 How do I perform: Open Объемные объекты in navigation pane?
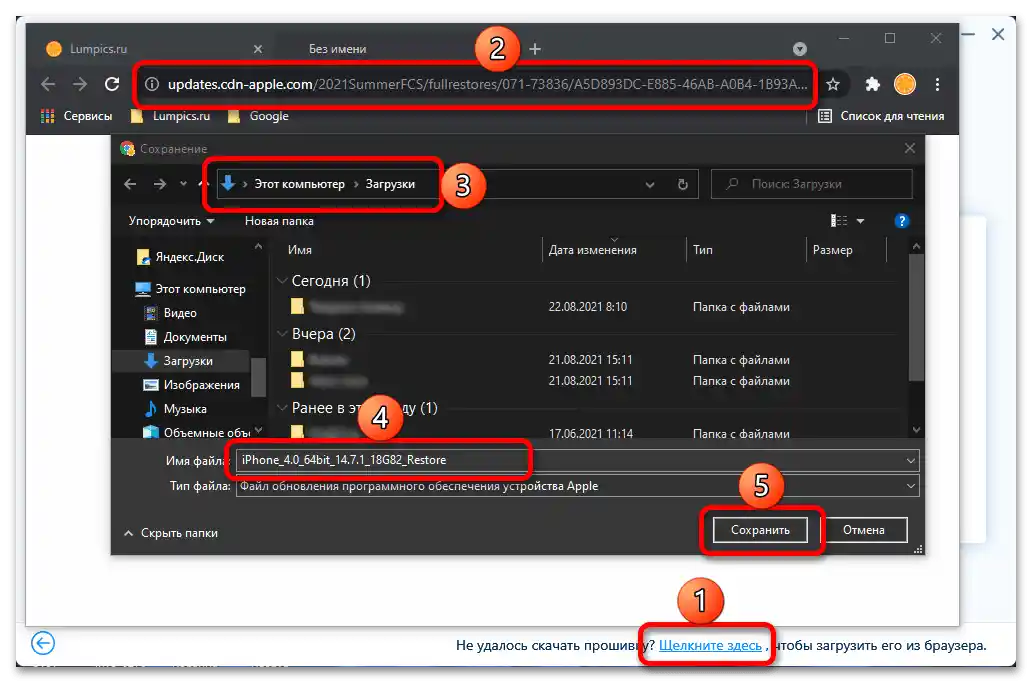(197, 432)
